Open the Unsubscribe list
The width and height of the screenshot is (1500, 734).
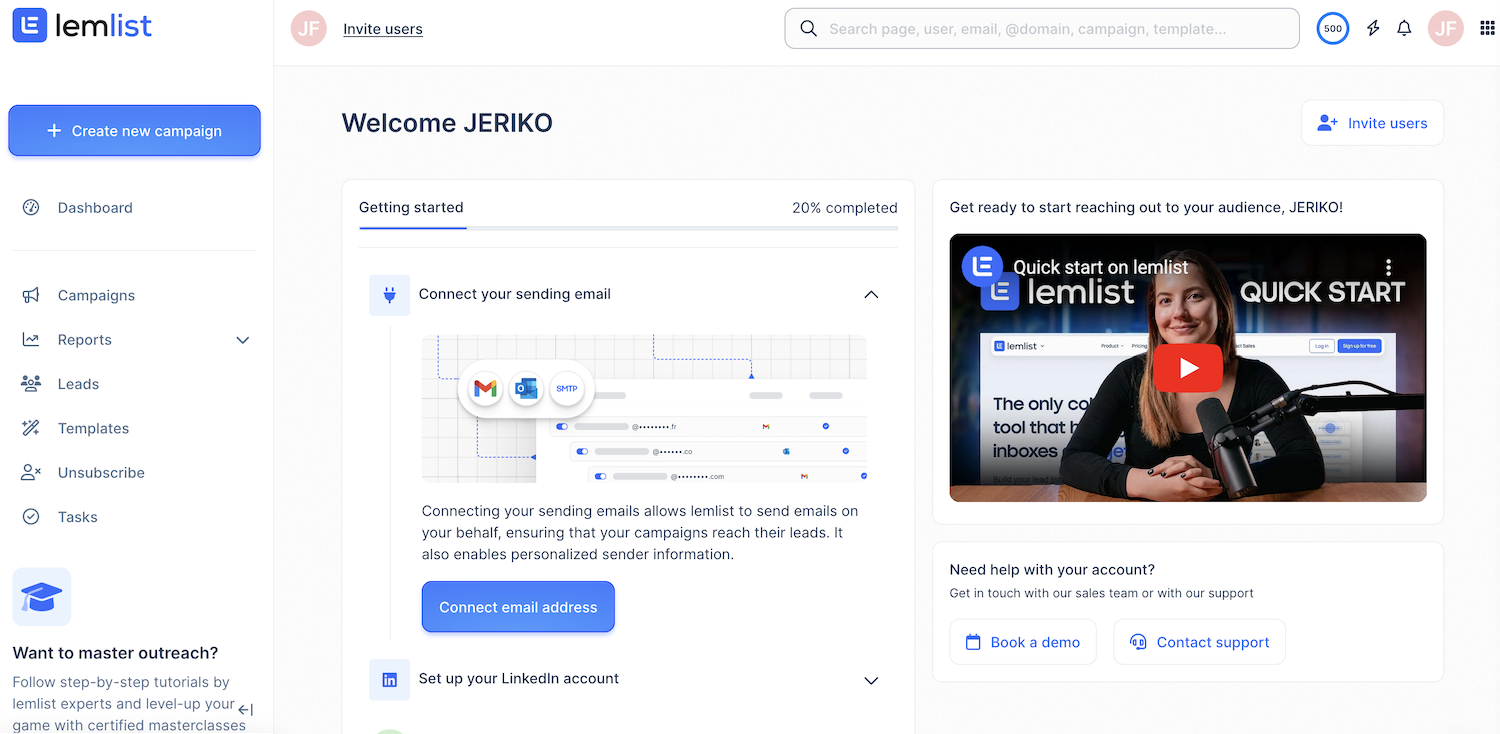click(101, 473)
